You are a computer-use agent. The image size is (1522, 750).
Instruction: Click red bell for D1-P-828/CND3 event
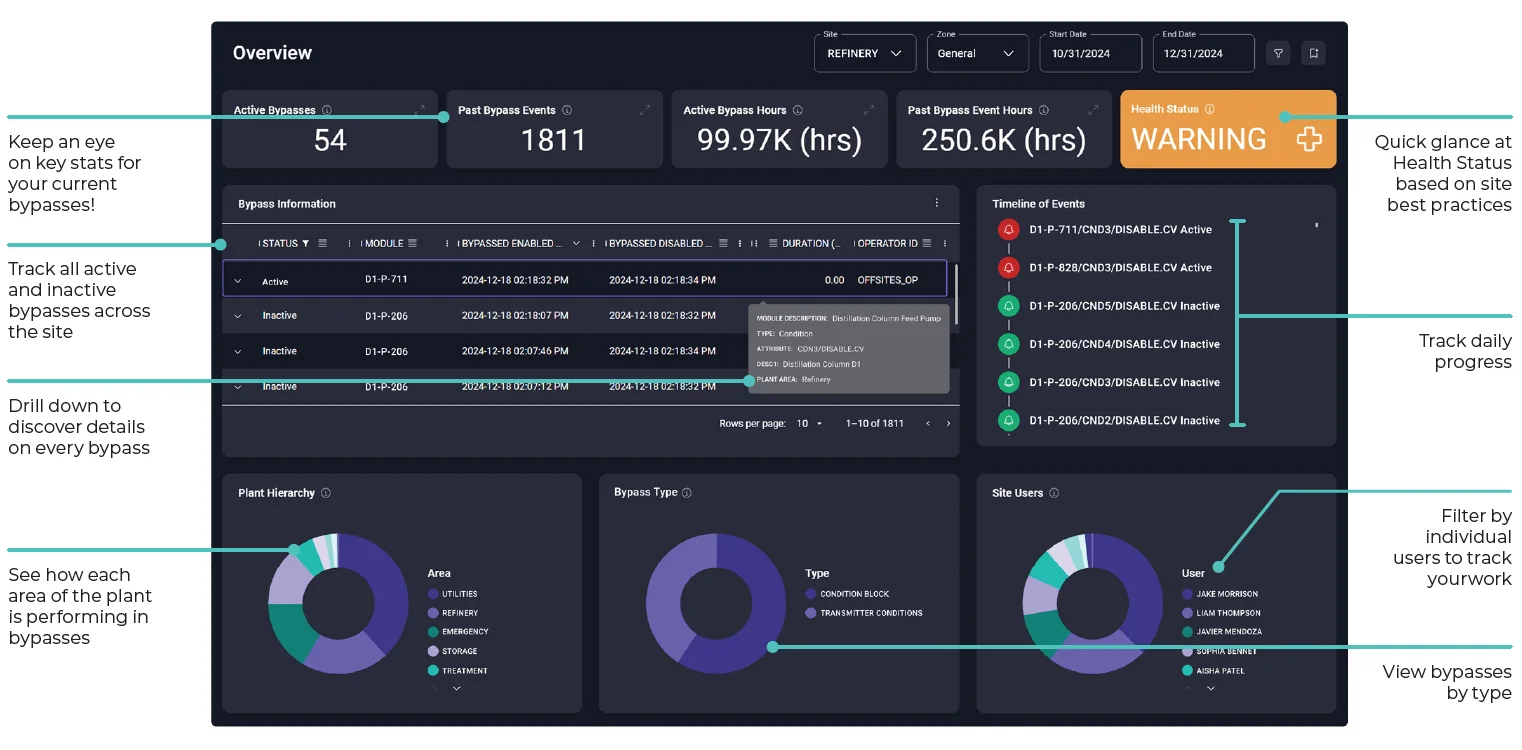click(x=1008, y=268)
